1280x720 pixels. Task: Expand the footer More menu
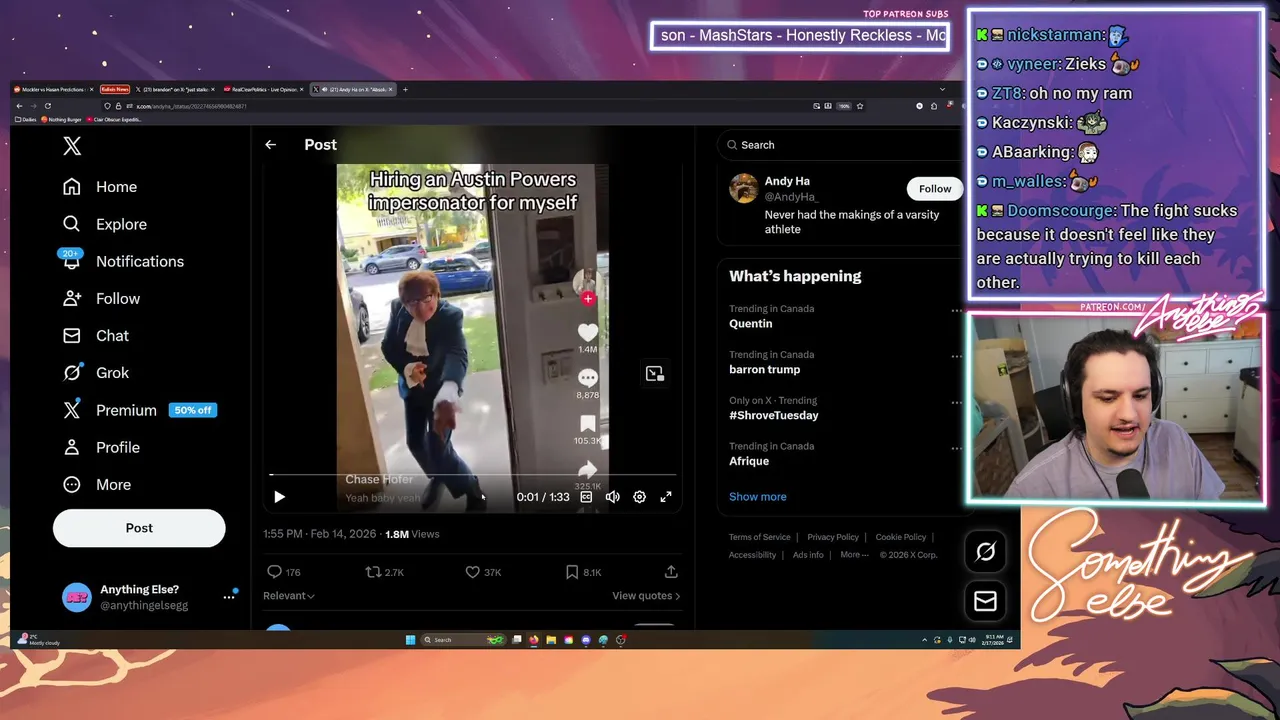854,555
